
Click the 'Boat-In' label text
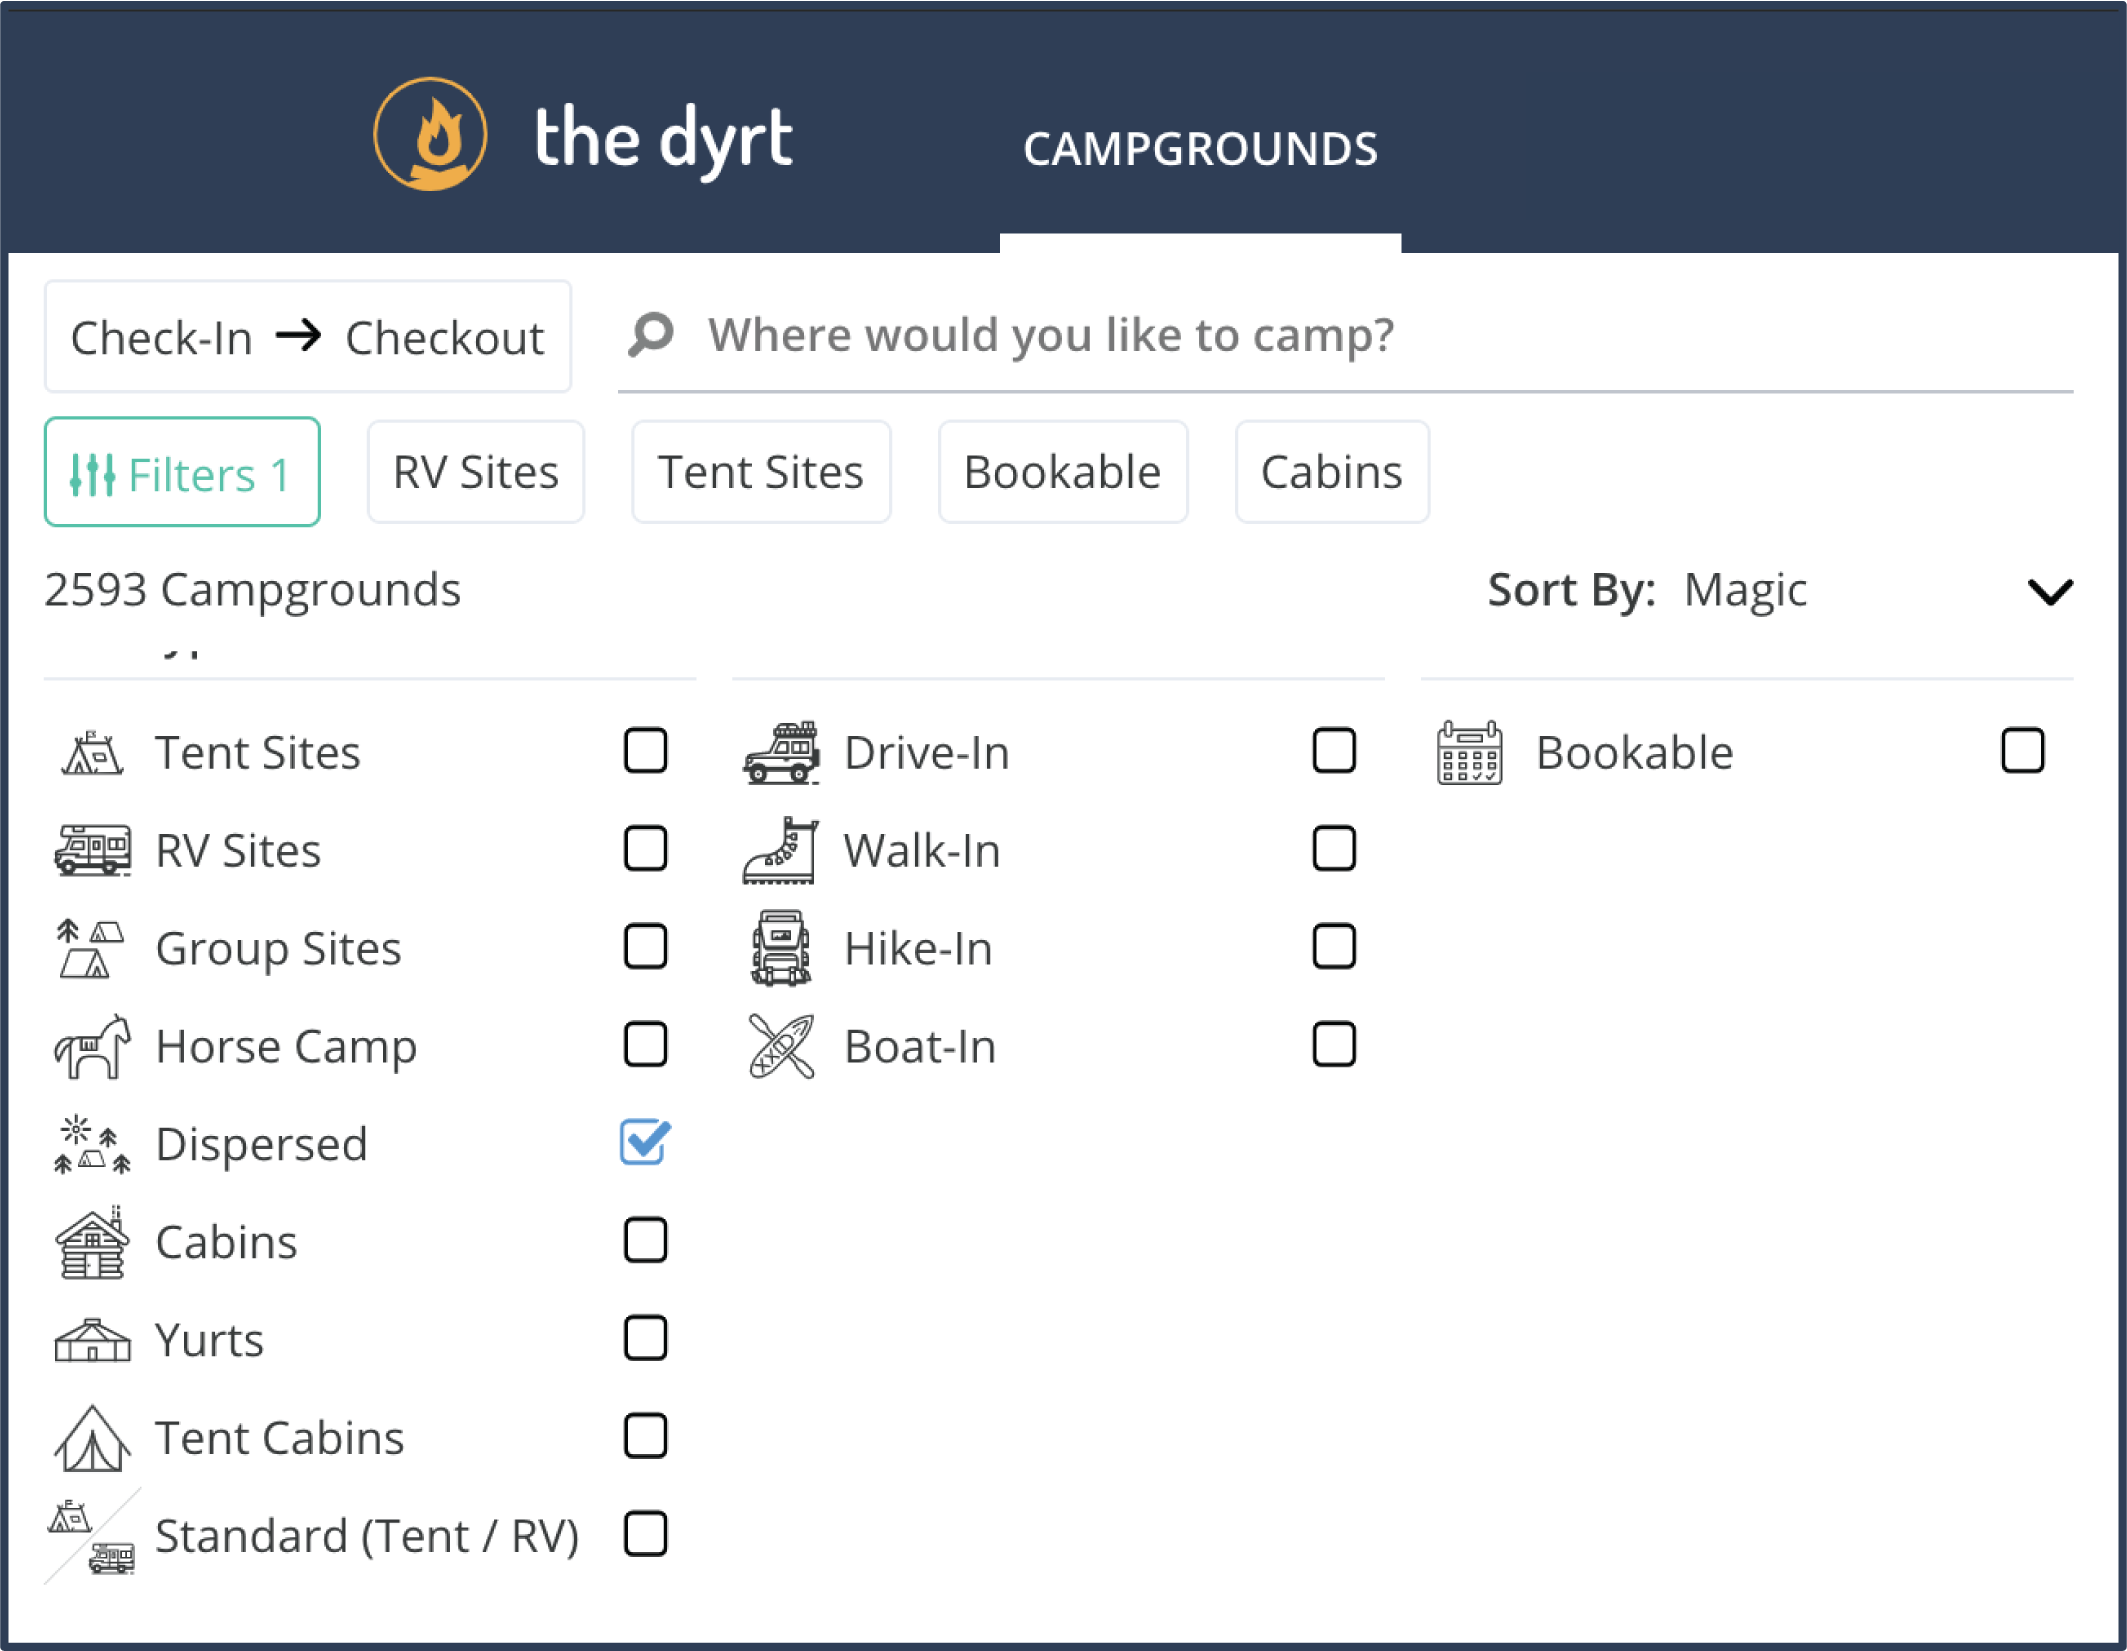point(920,1046)
